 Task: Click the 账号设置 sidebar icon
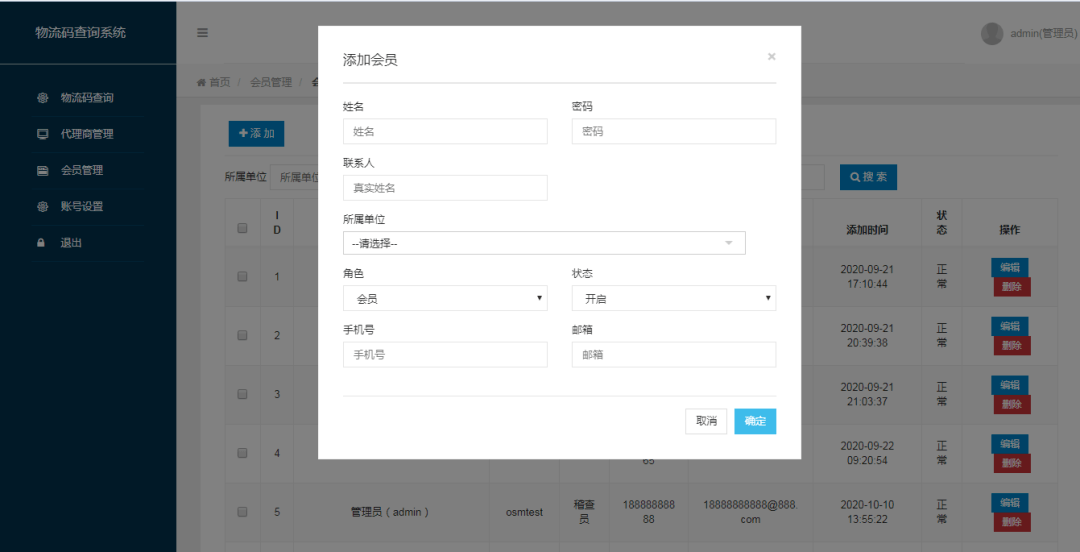coord(42,206)
